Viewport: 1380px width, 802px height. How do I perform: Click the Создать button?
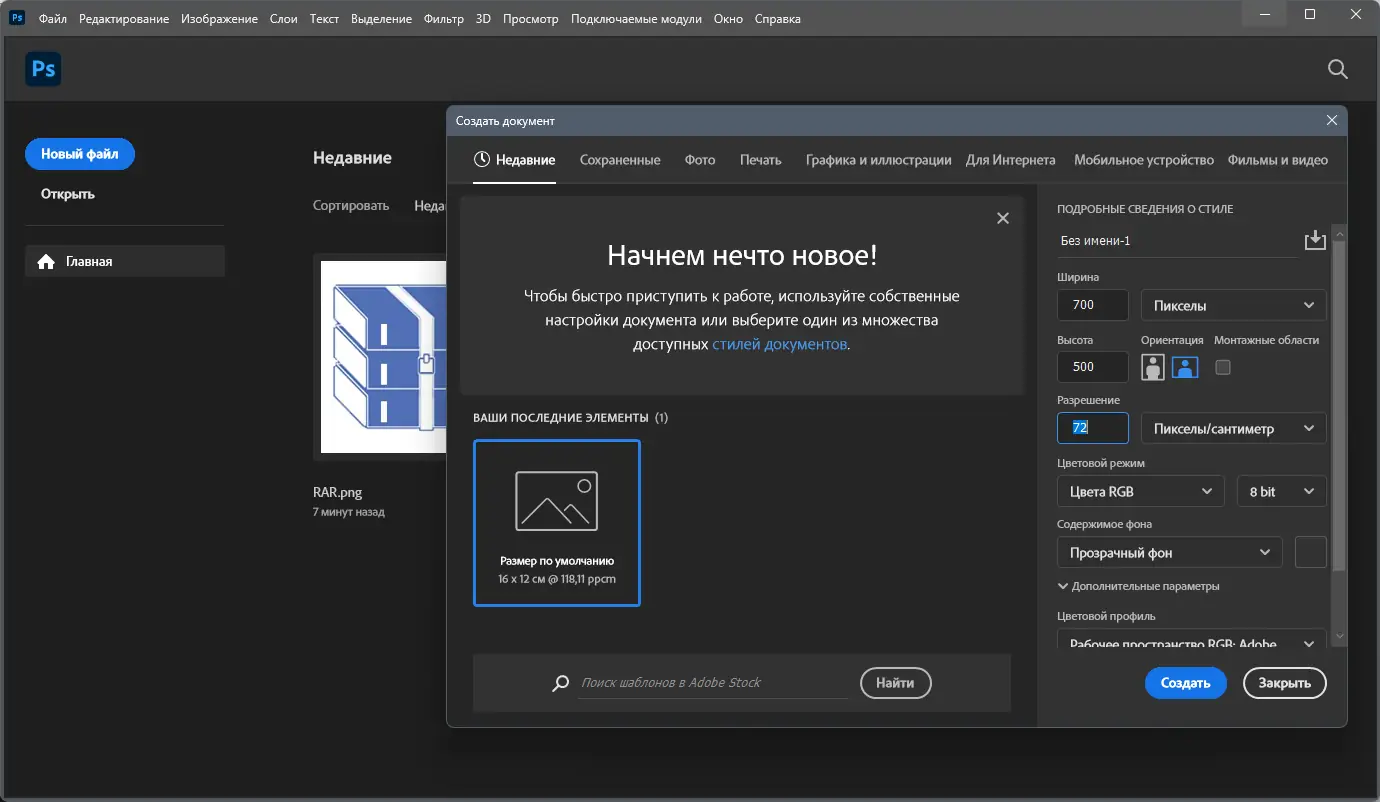[x=1185, y=683]
